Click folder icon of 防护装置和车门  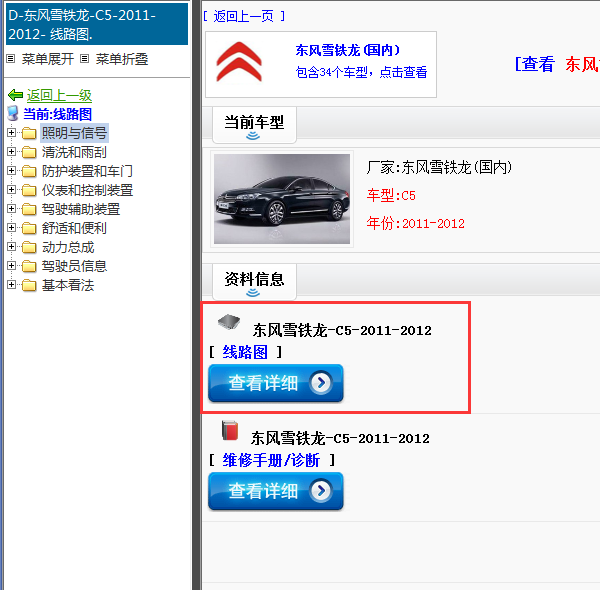29,171
